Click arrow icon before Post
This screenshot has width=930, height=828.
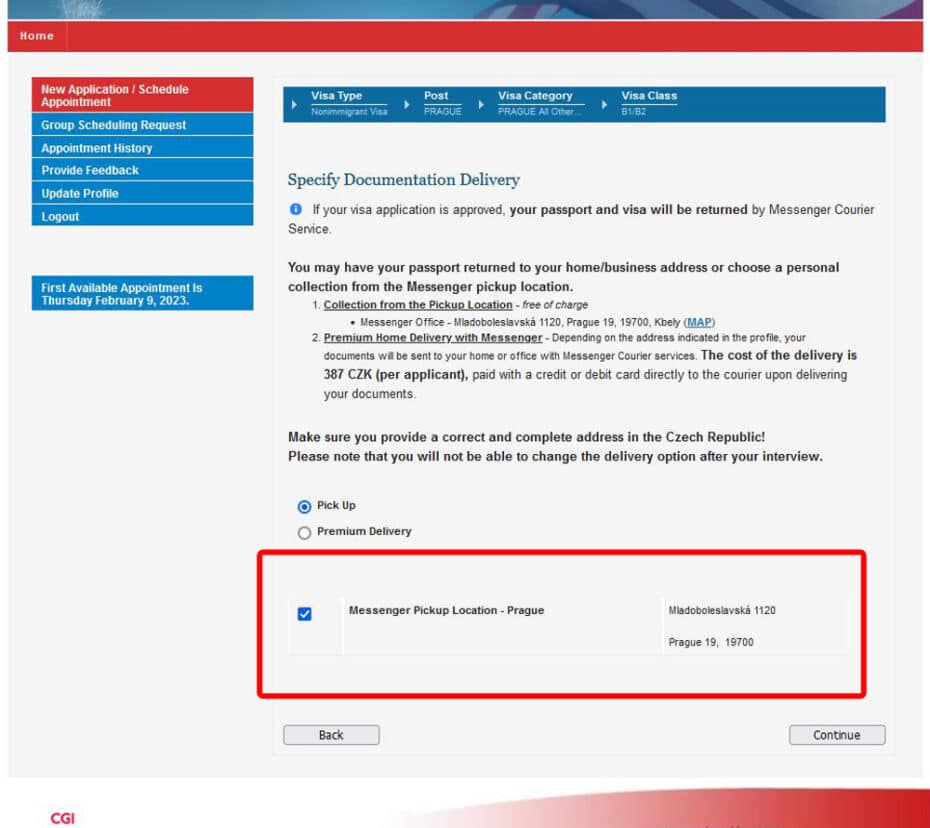407,104
